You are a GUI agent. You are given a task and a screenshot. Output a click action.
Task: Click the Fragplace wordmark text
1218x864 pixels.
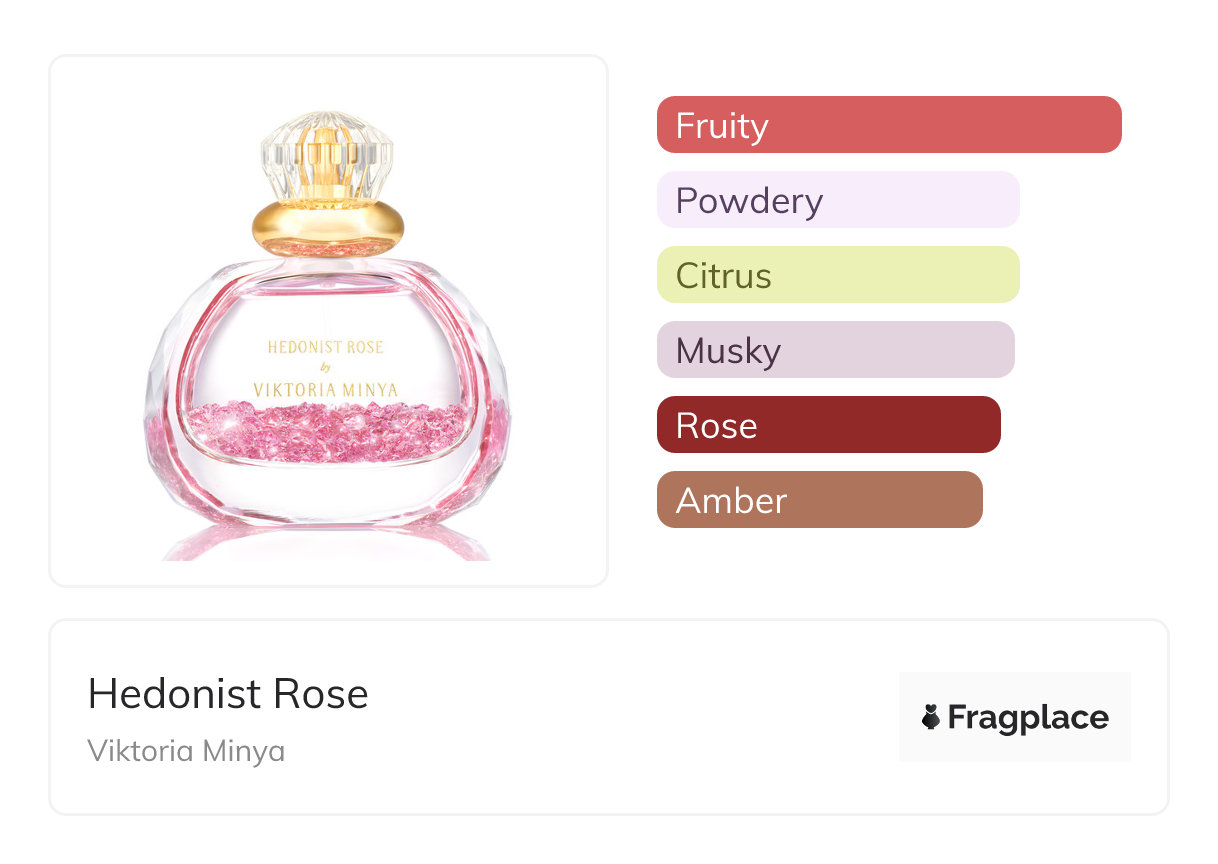click(x=1028, y=717)
